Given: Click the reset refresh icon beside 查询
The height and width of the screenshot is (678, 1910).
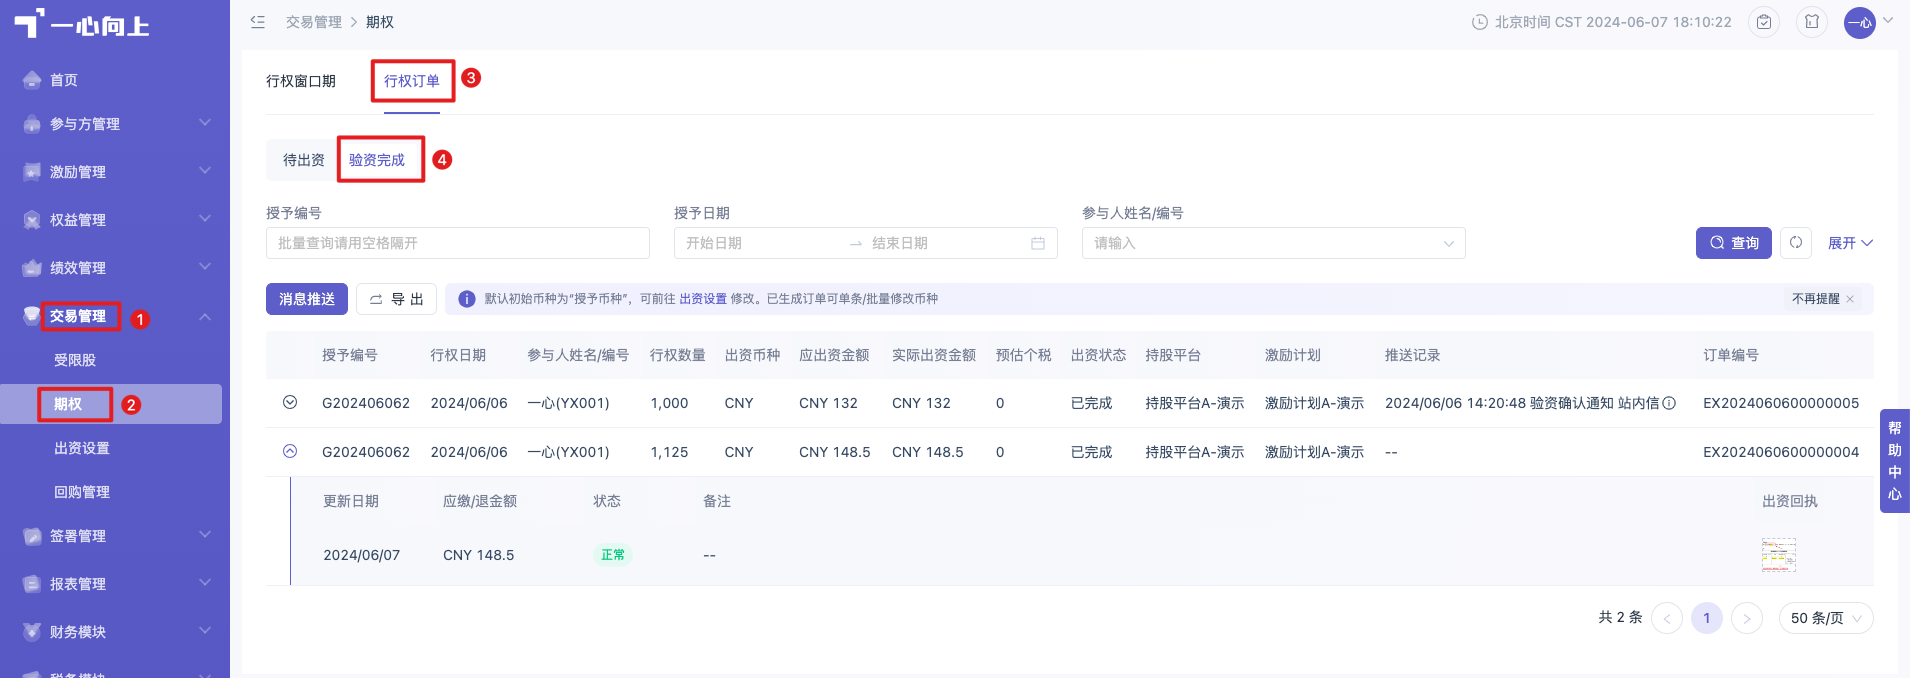Looking at the screenshot, I should point(1796,243).
